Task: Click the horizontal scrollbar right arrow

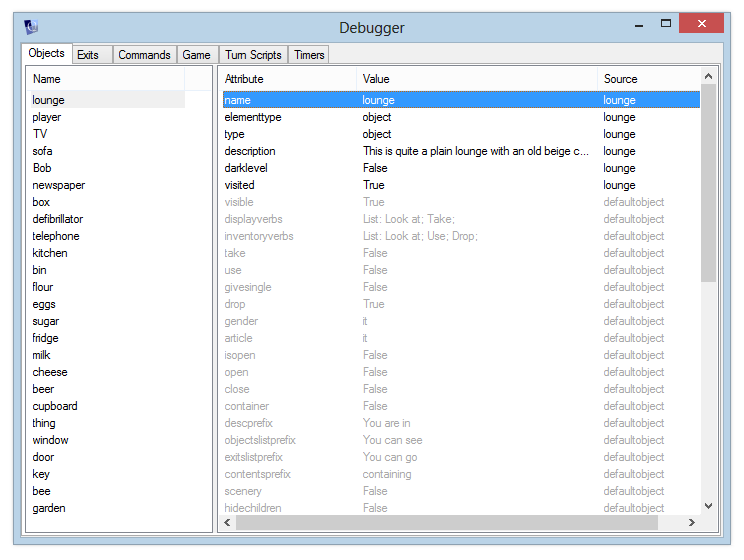Action: (x=692, y=523)
